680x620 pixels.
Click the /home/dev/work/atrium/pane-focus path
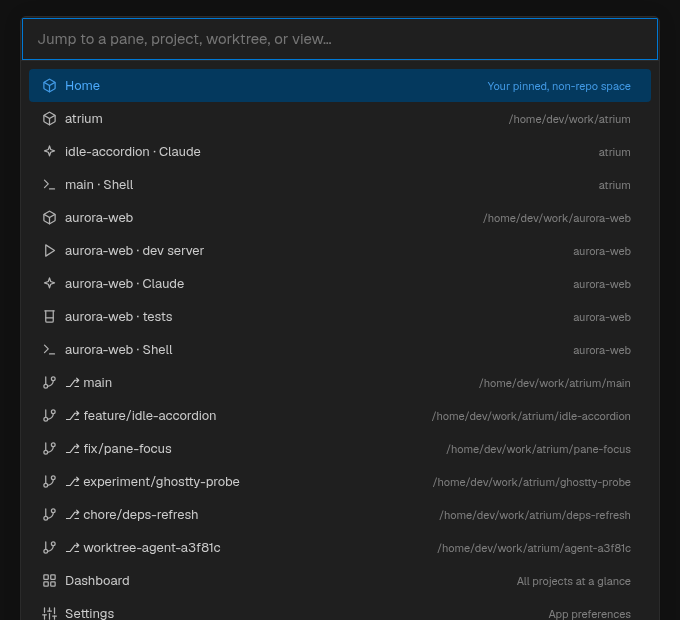[x=538, y=449]
